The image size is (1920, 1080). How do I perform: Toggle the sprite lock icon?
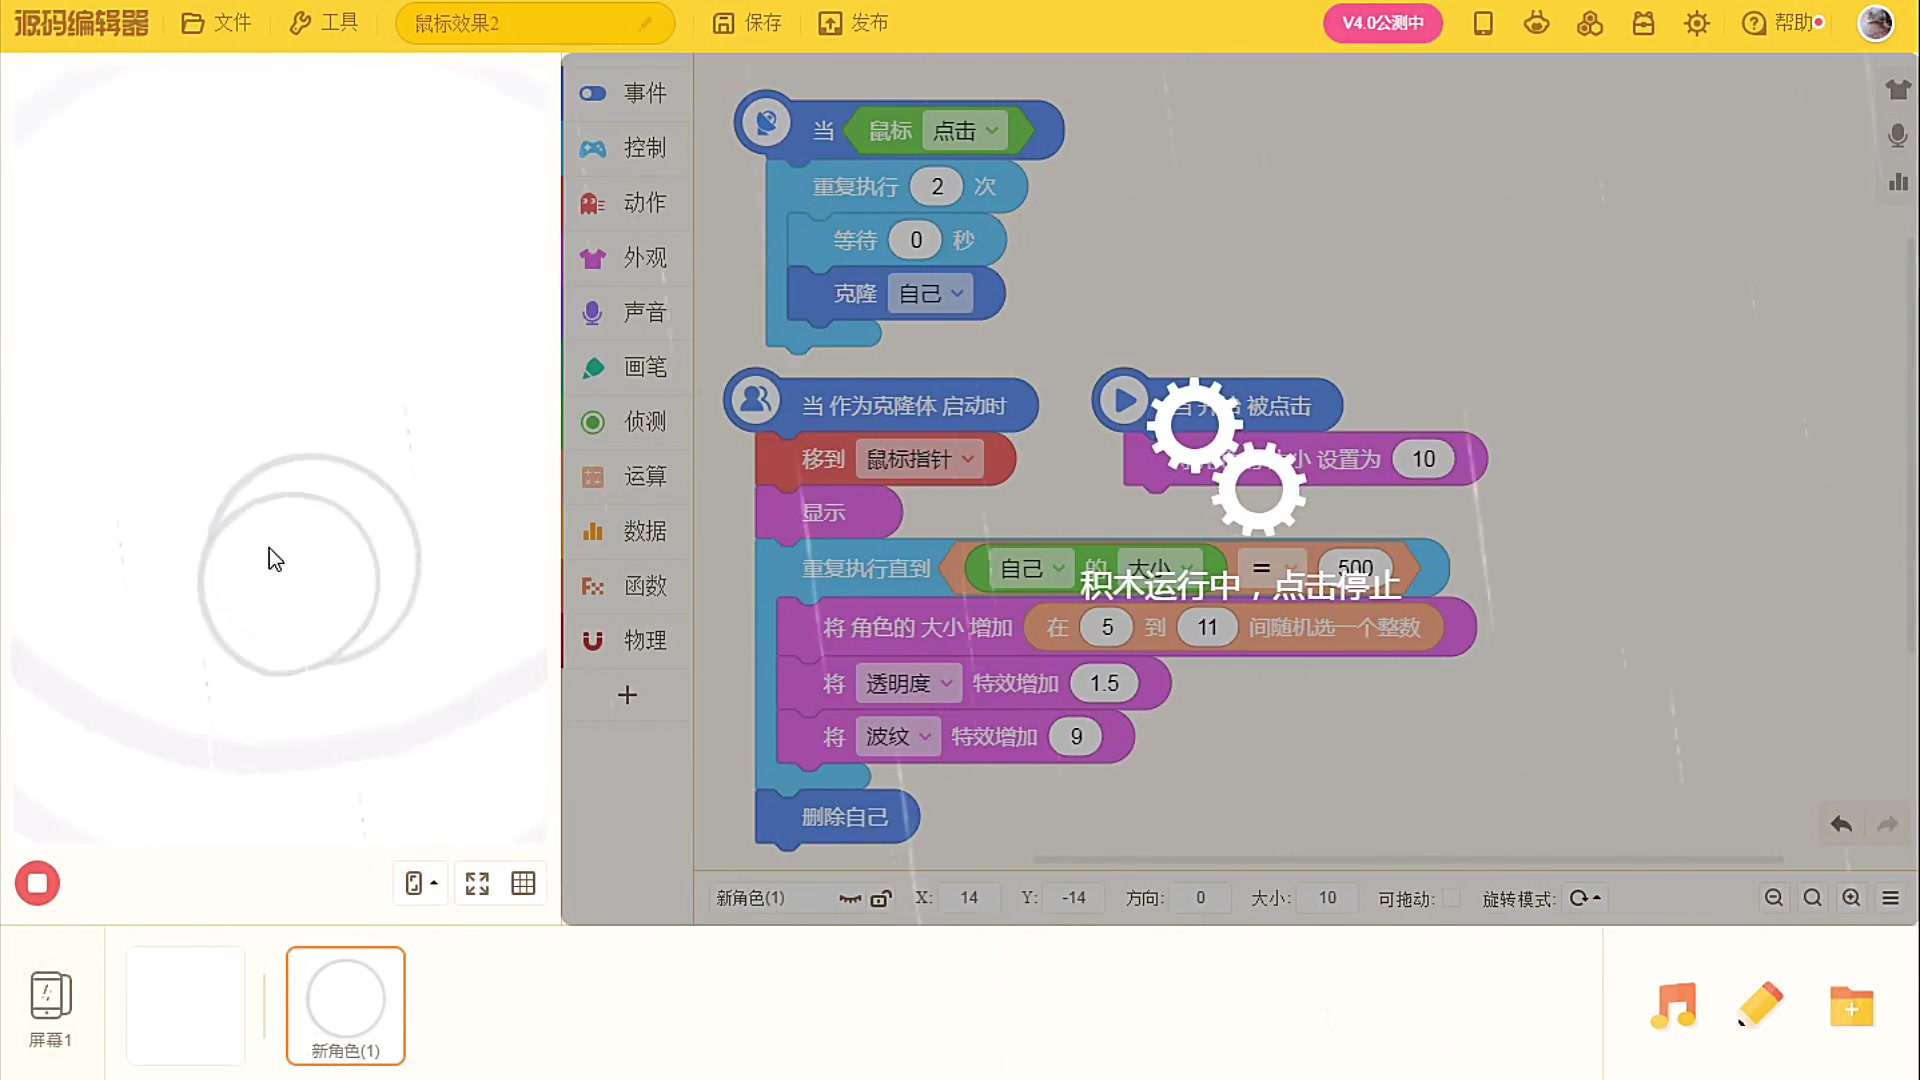880,898
